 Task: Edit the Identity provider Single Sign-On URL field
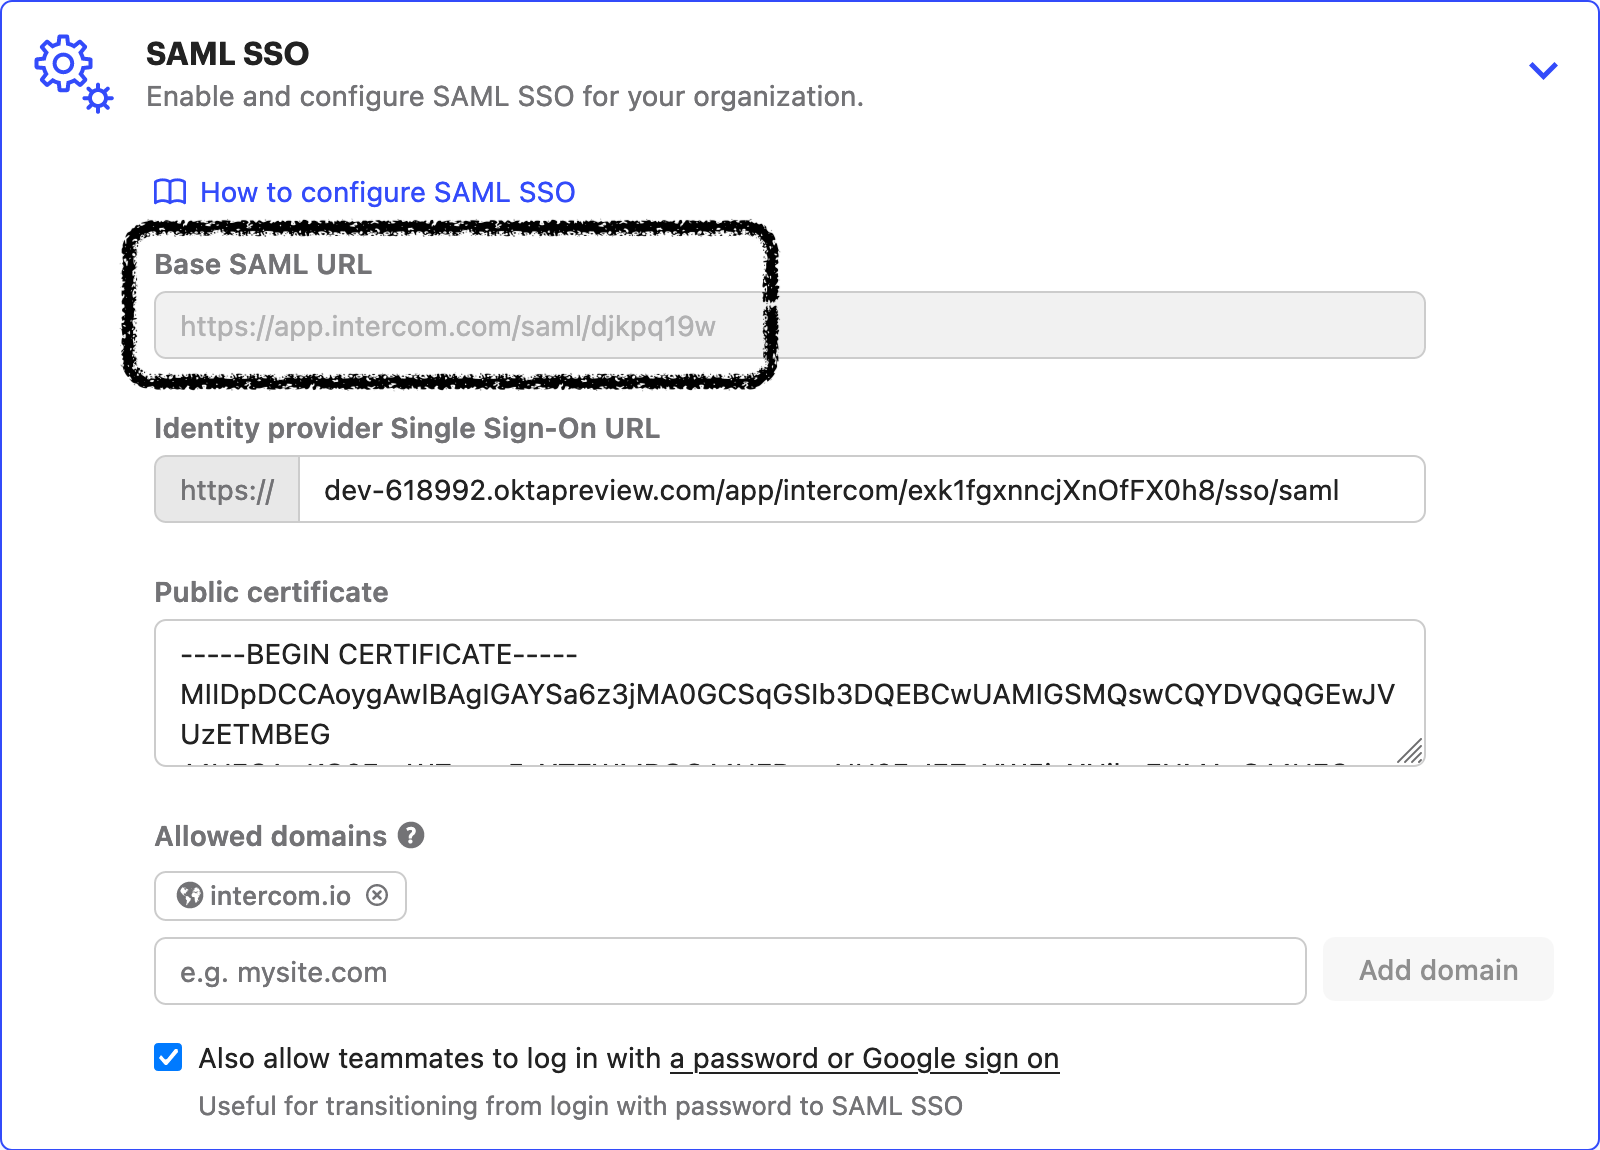click(862, 489)
